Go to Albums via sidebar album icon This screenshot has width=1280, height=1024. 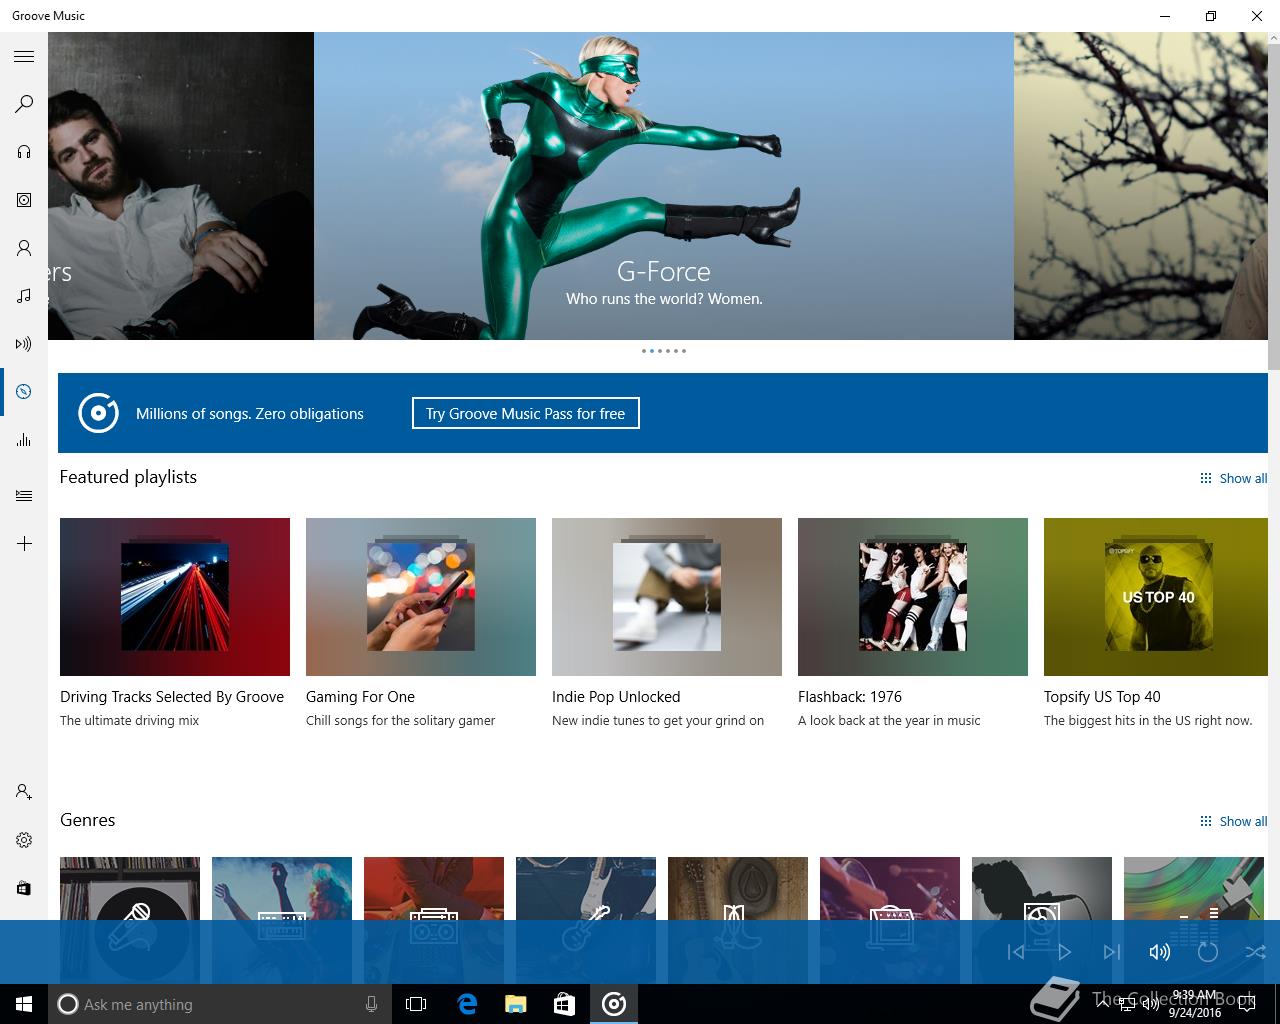coord(24,200)
